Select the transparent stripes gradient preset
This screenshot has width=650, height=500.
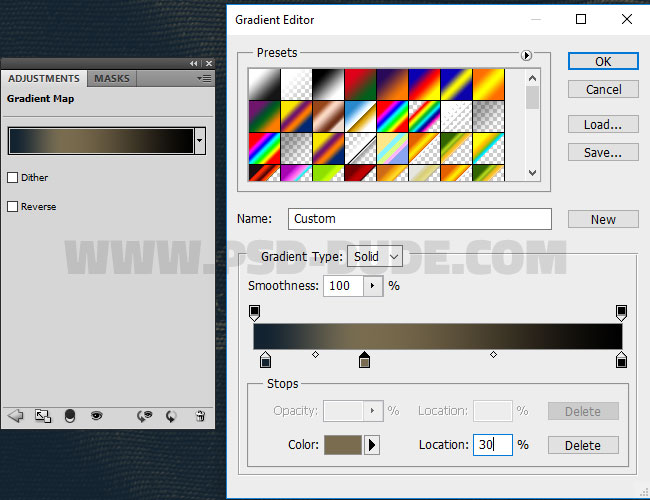click(456, 117)
